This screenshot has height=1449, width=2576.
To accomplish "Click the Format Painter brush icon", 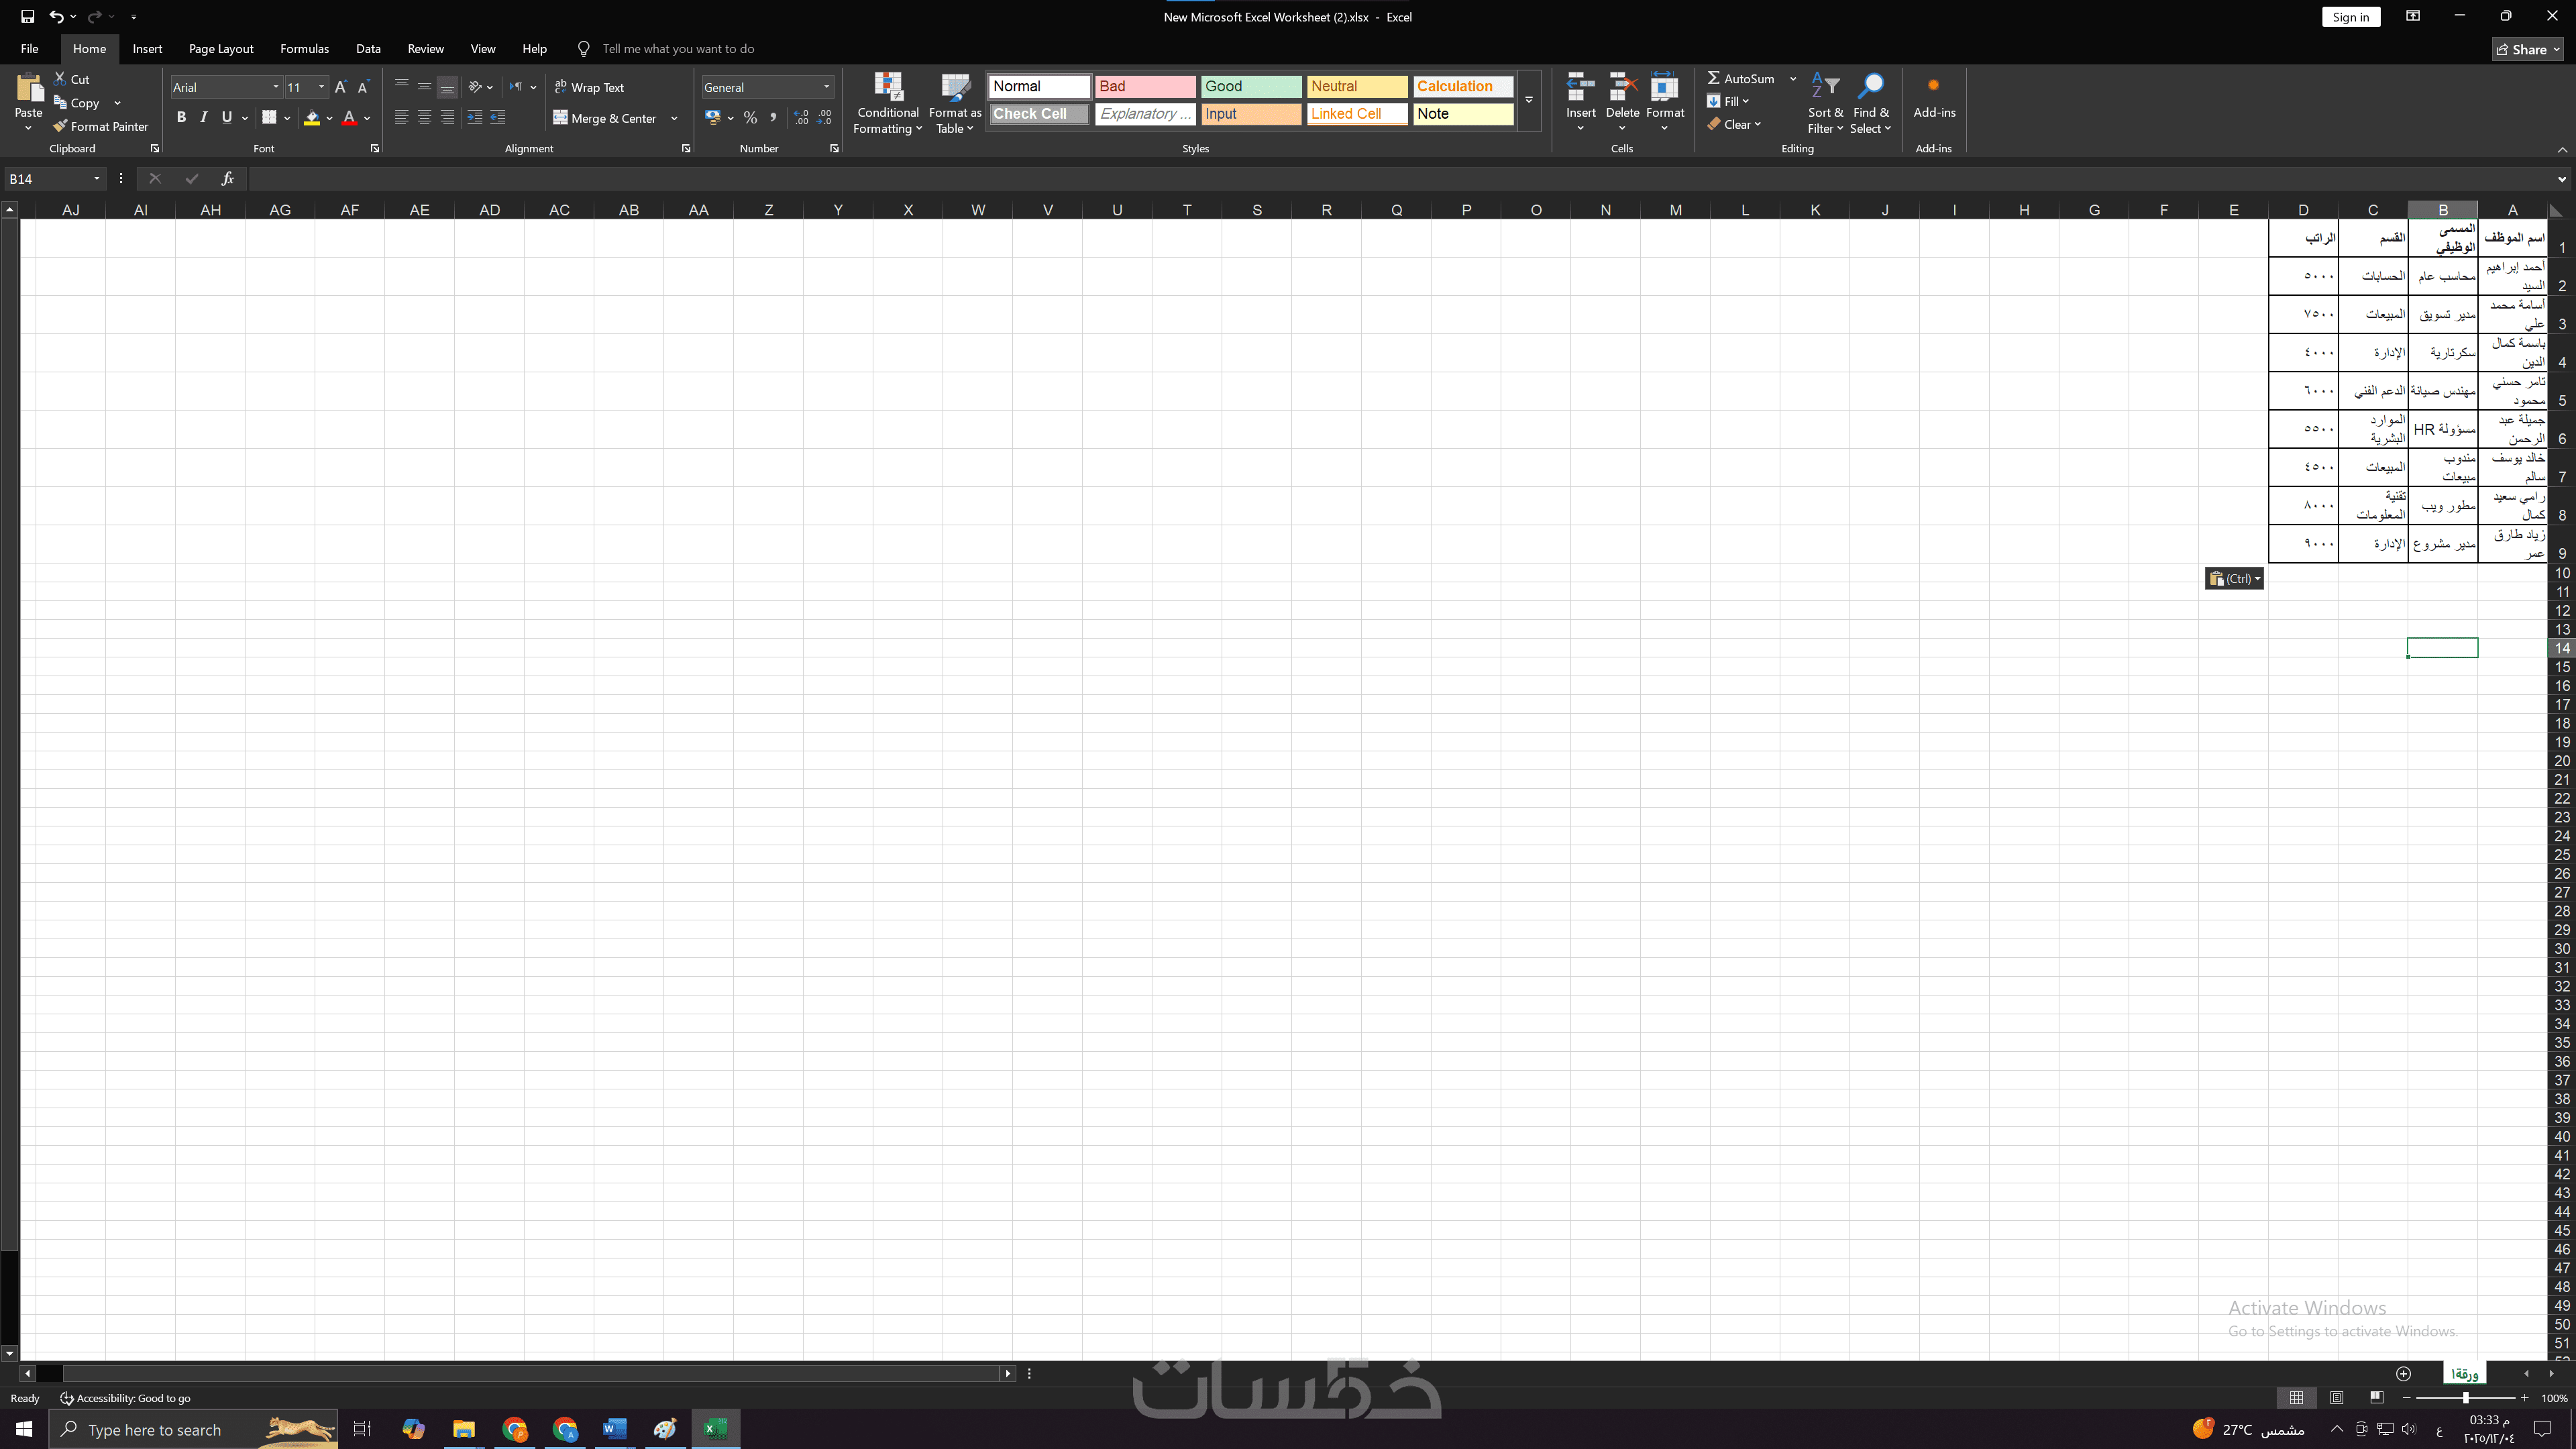I will 60,126.
